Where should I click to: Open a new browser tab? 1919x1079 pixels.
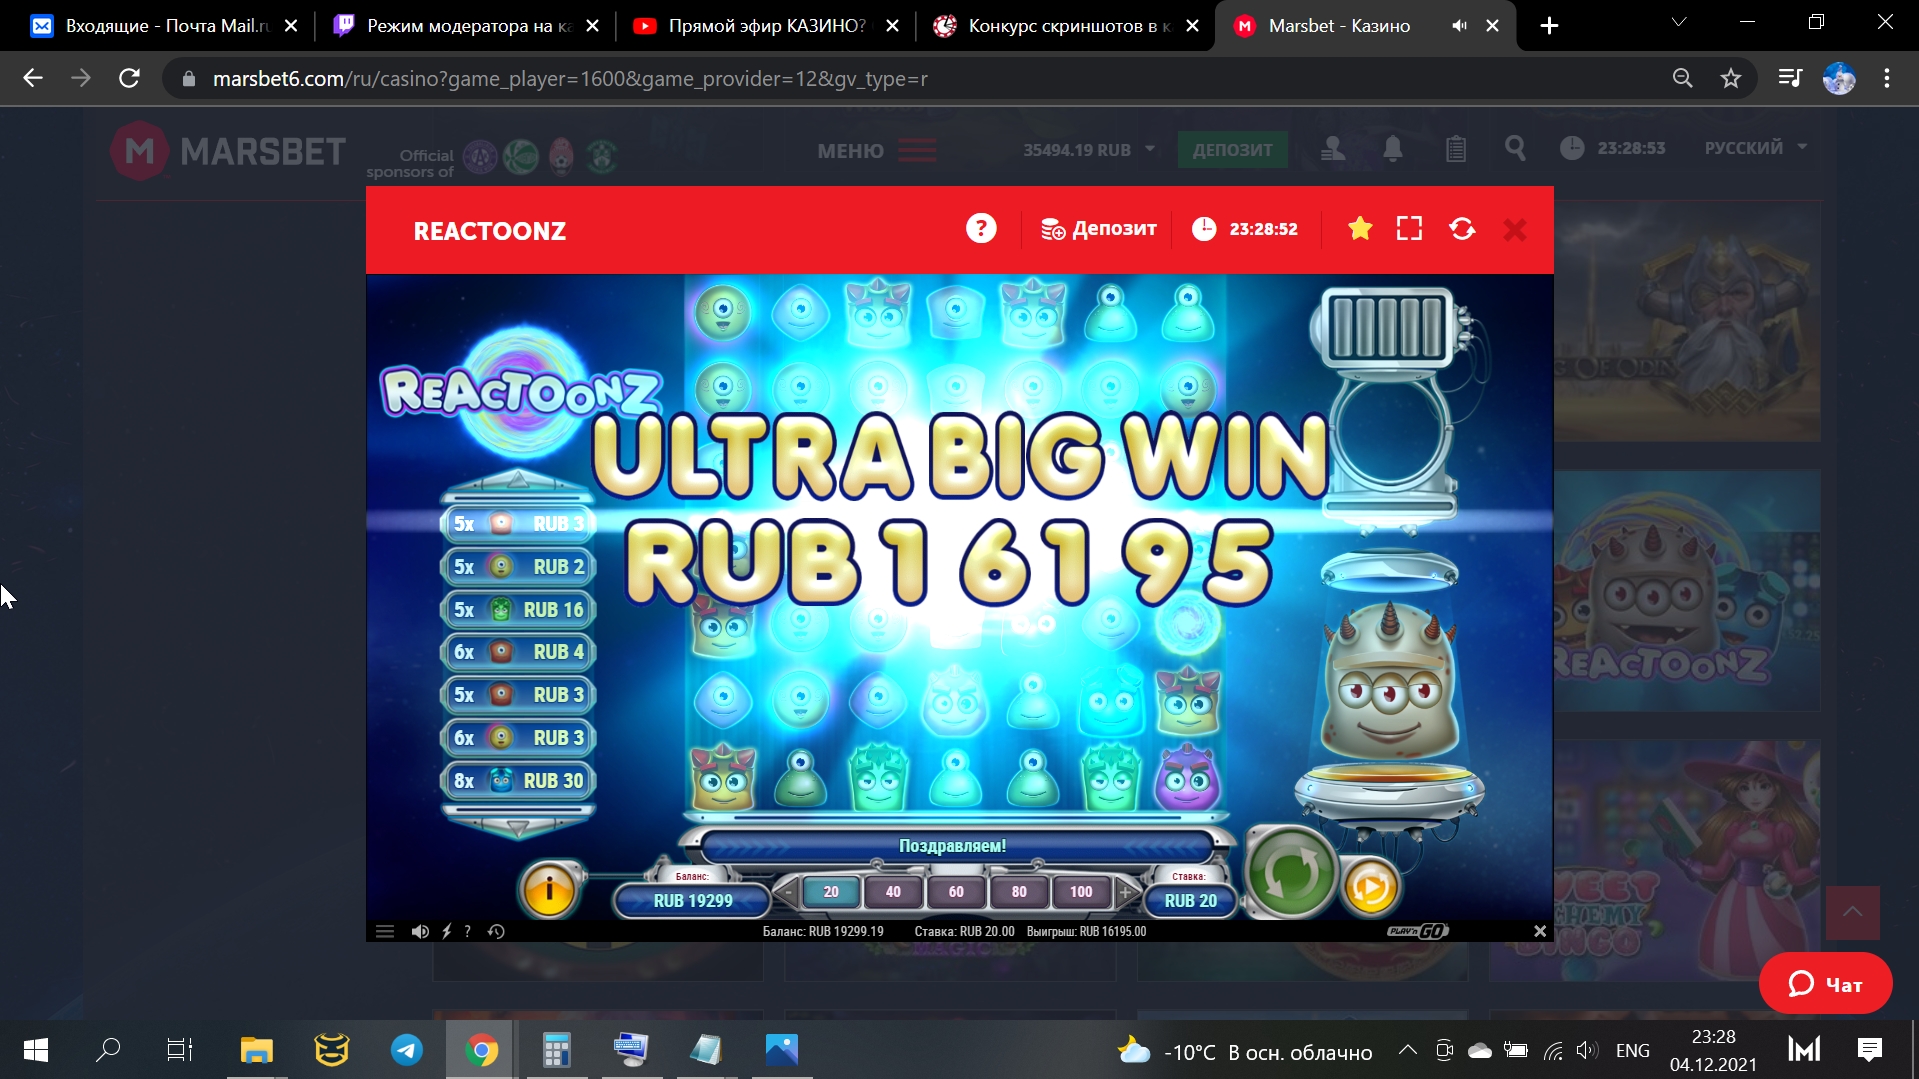coord(1549,26)
